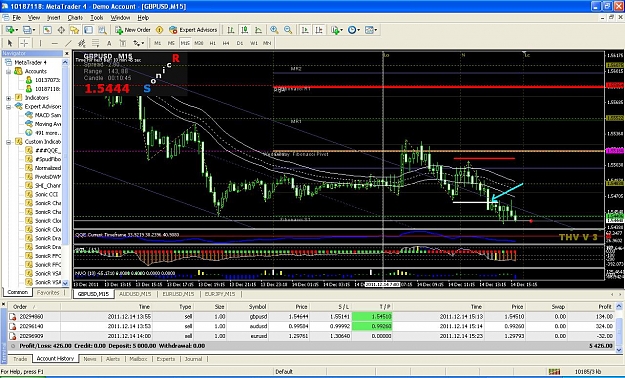Draw a vertical line tool
Viewport: 625px width, 378px height.
point(40,43)
